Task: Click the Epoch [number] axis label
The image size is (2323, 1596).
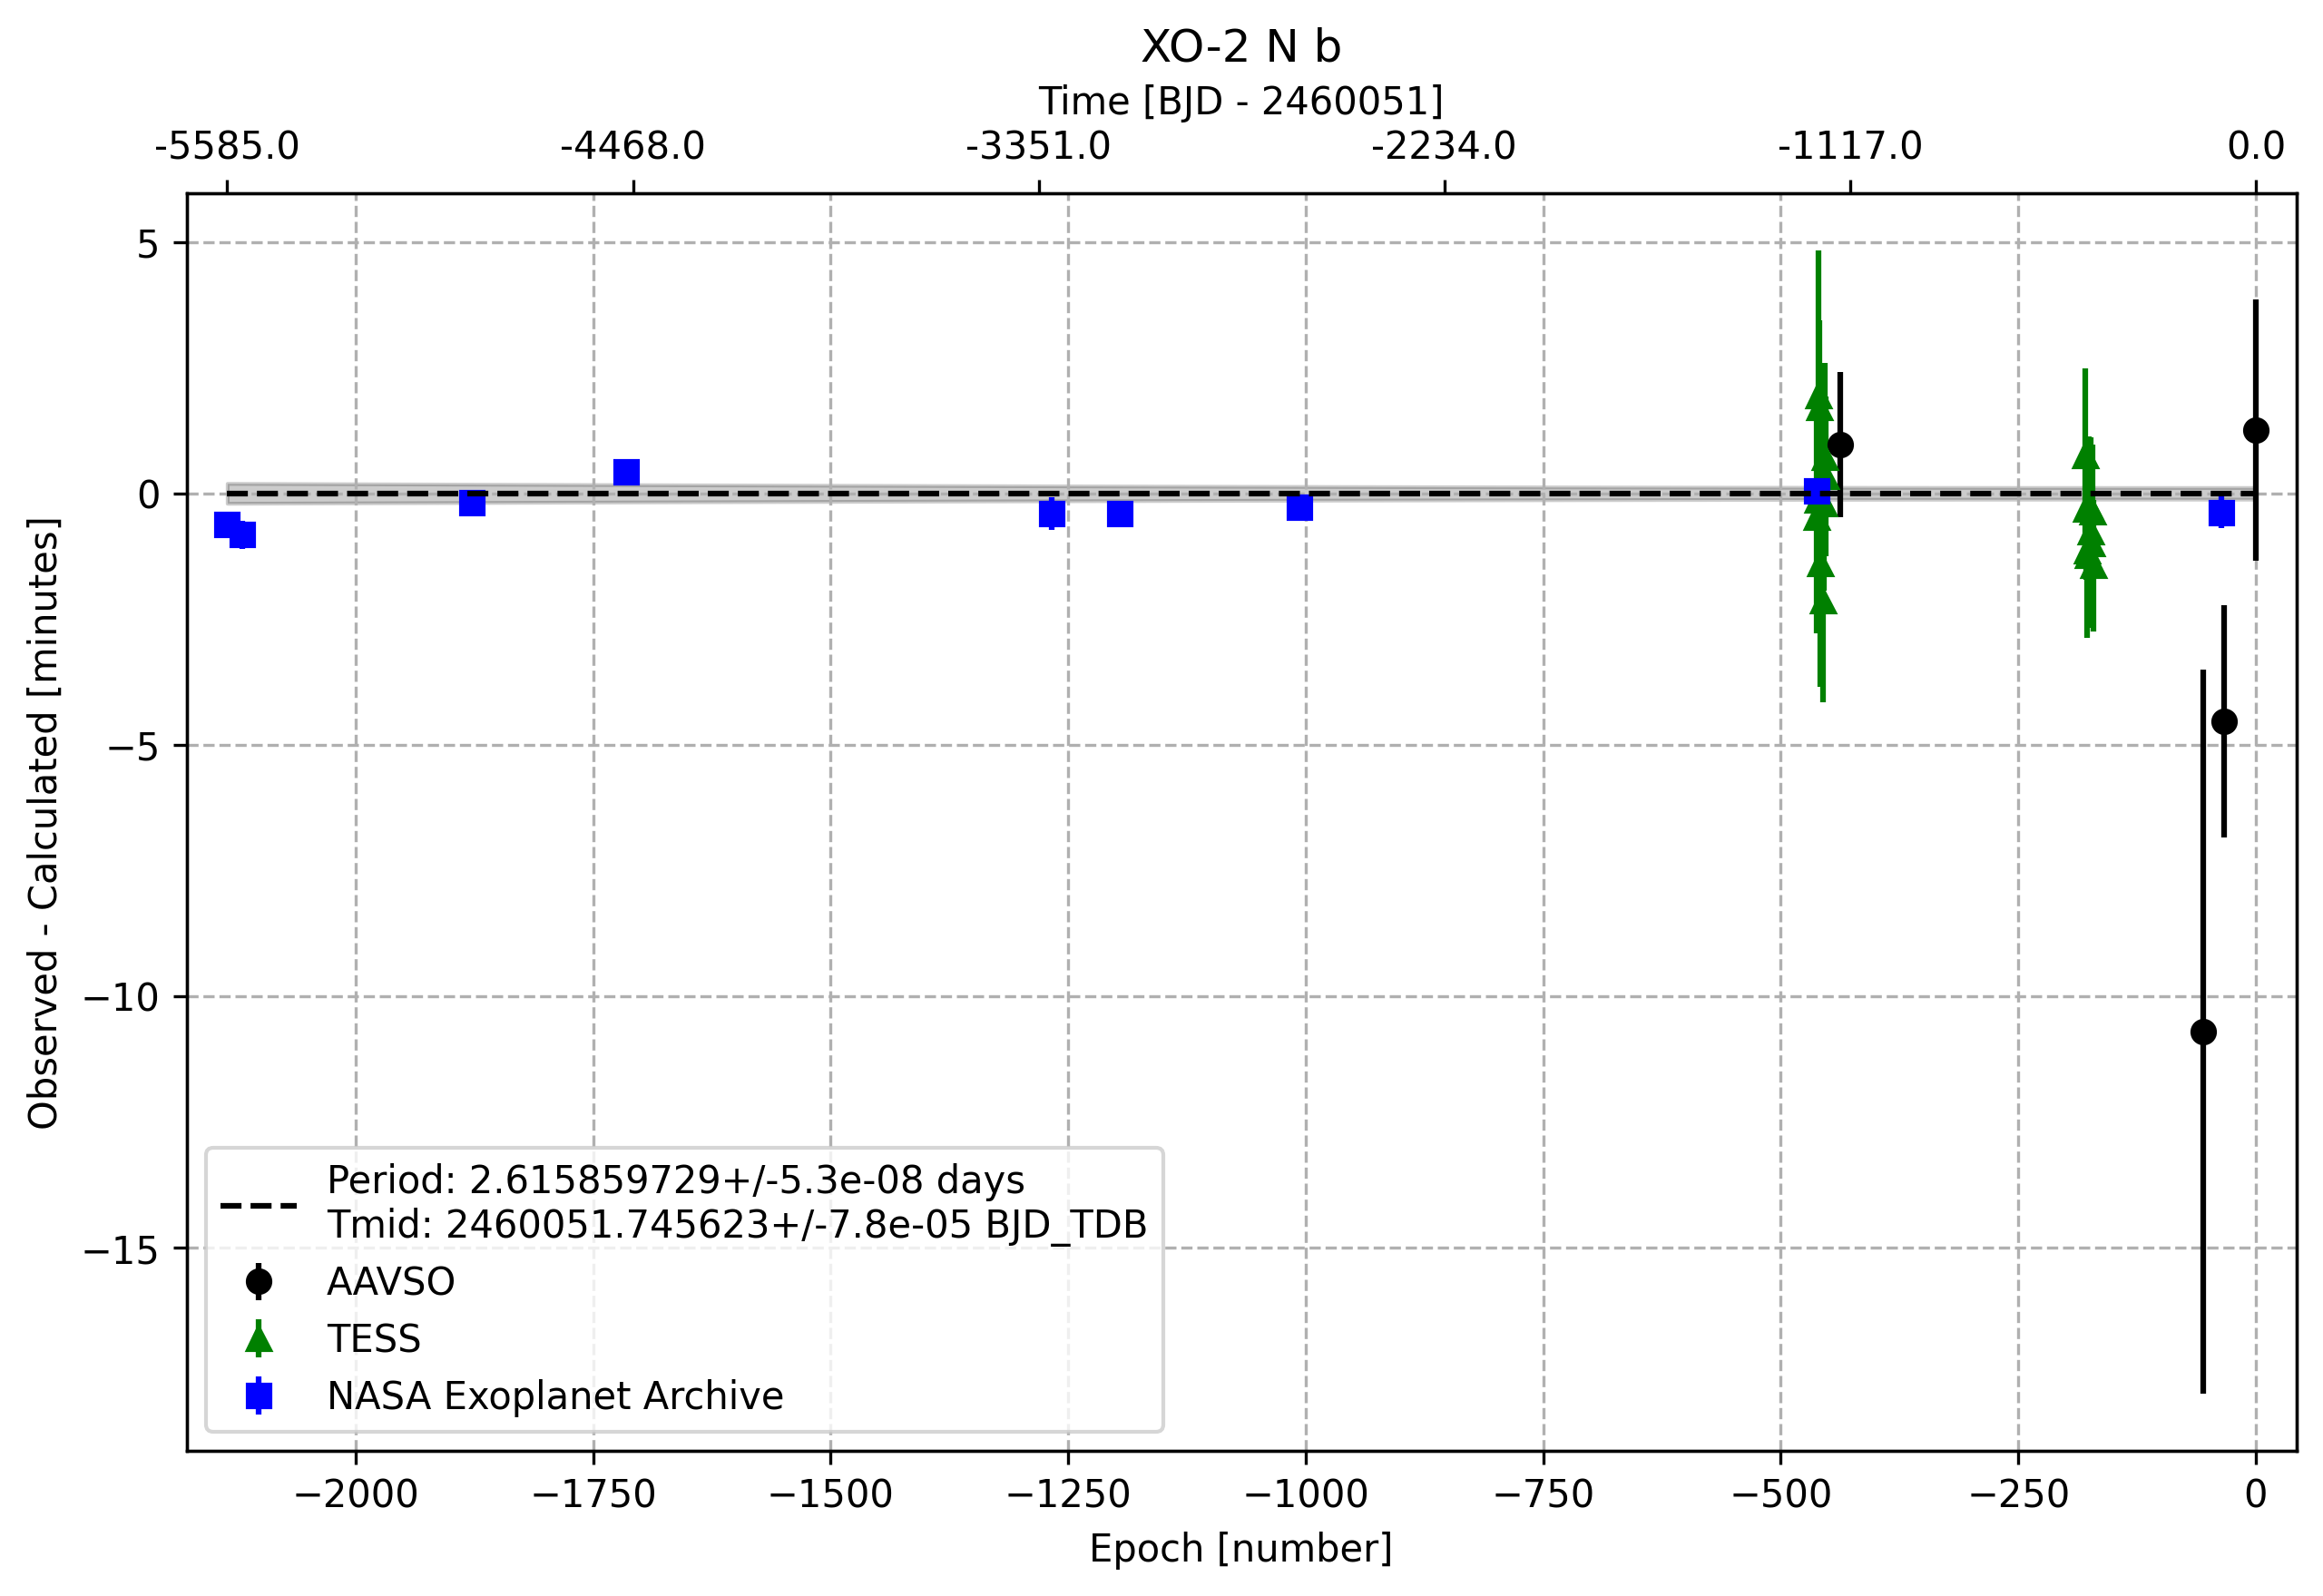Action: pyautogui.click(x=1241, y=1549)
